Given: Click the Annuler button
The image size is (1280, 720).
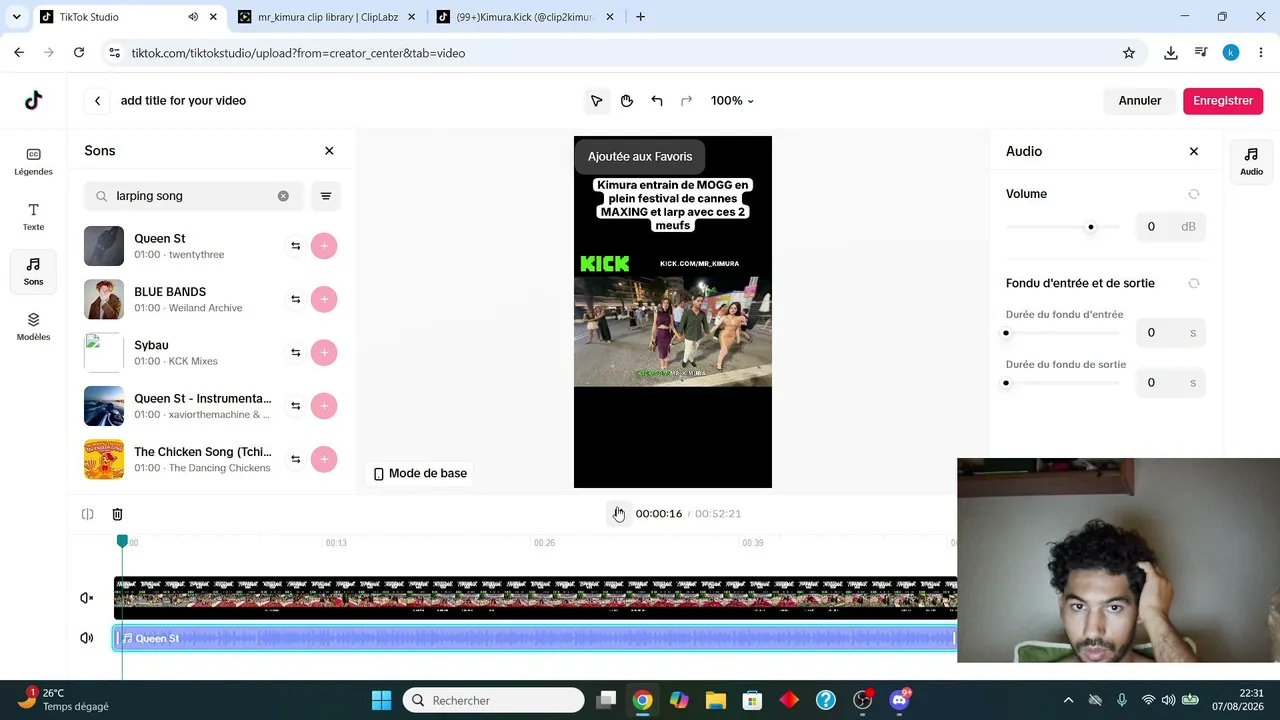Looking at the screenshot, I should click(1140, 100).
